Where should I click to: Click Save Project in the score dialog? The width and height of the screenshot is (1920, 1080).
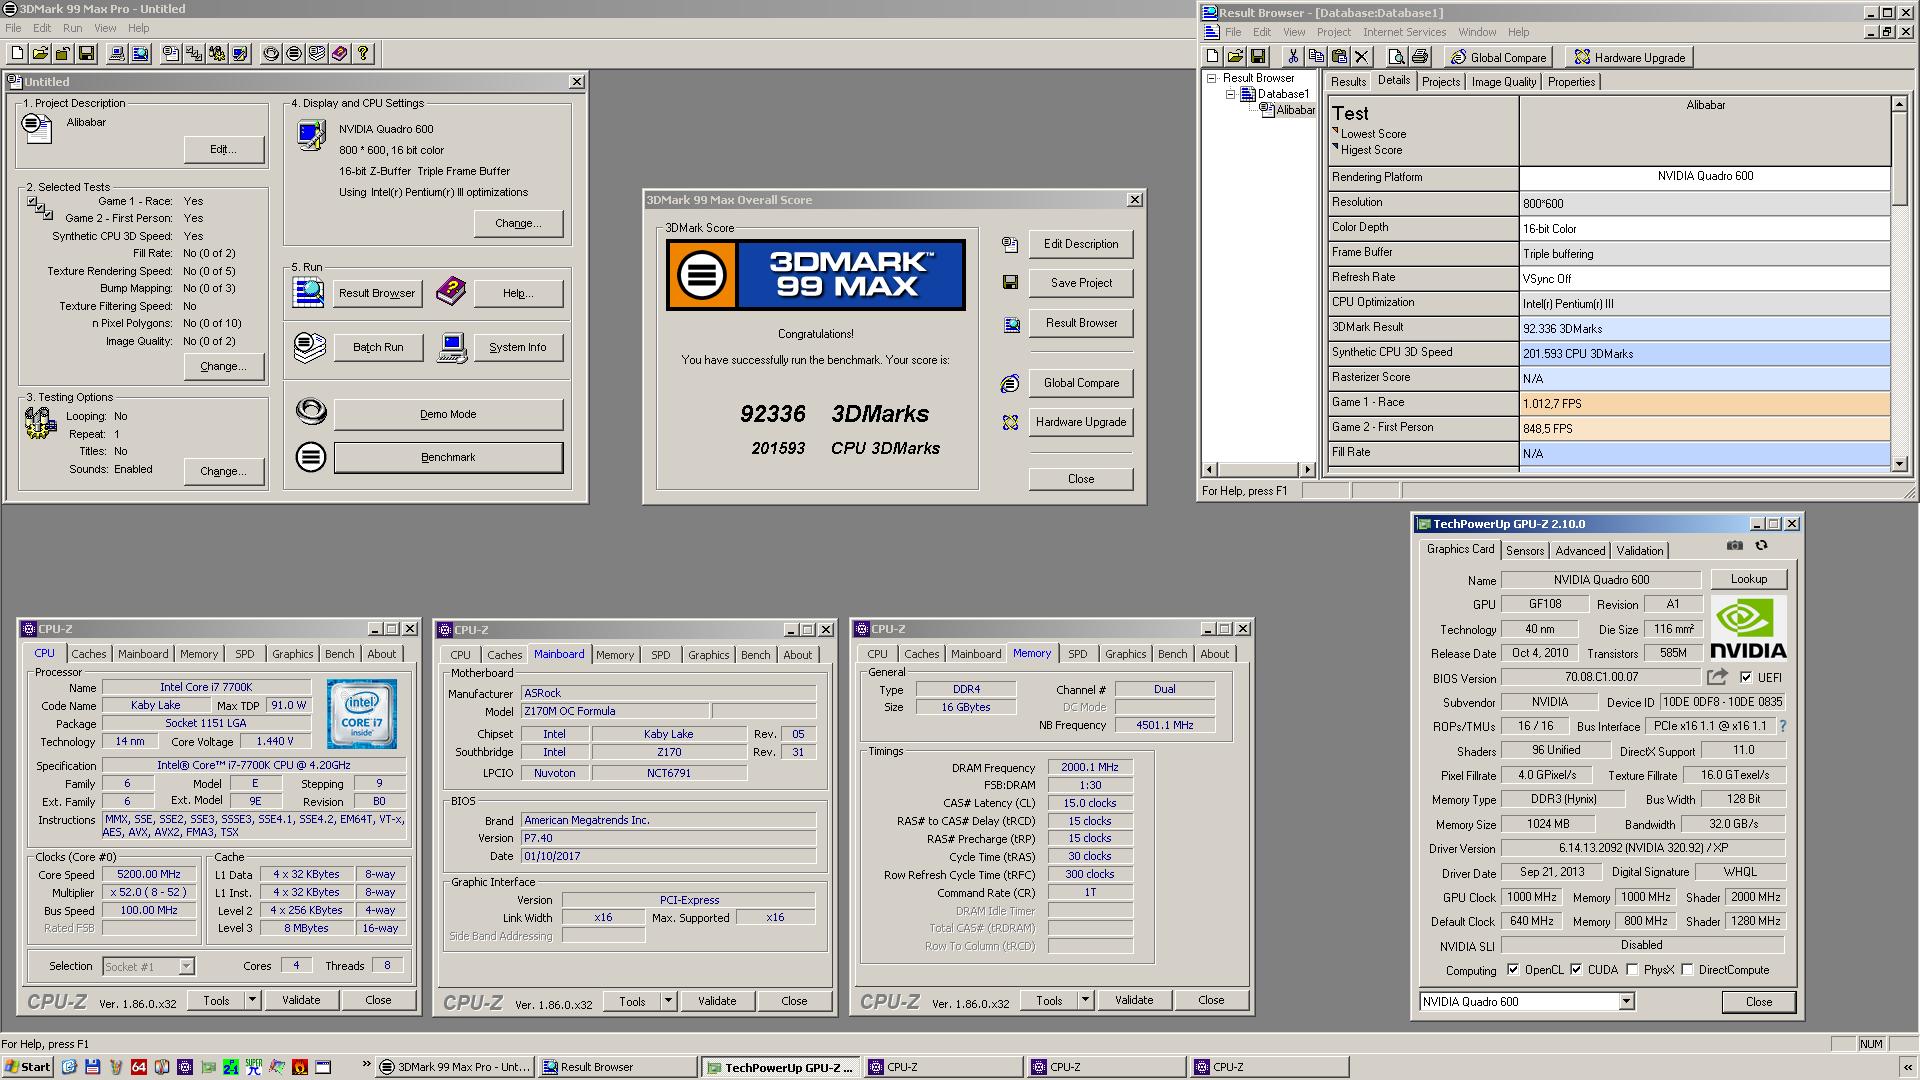click(x=1081, y=283)
